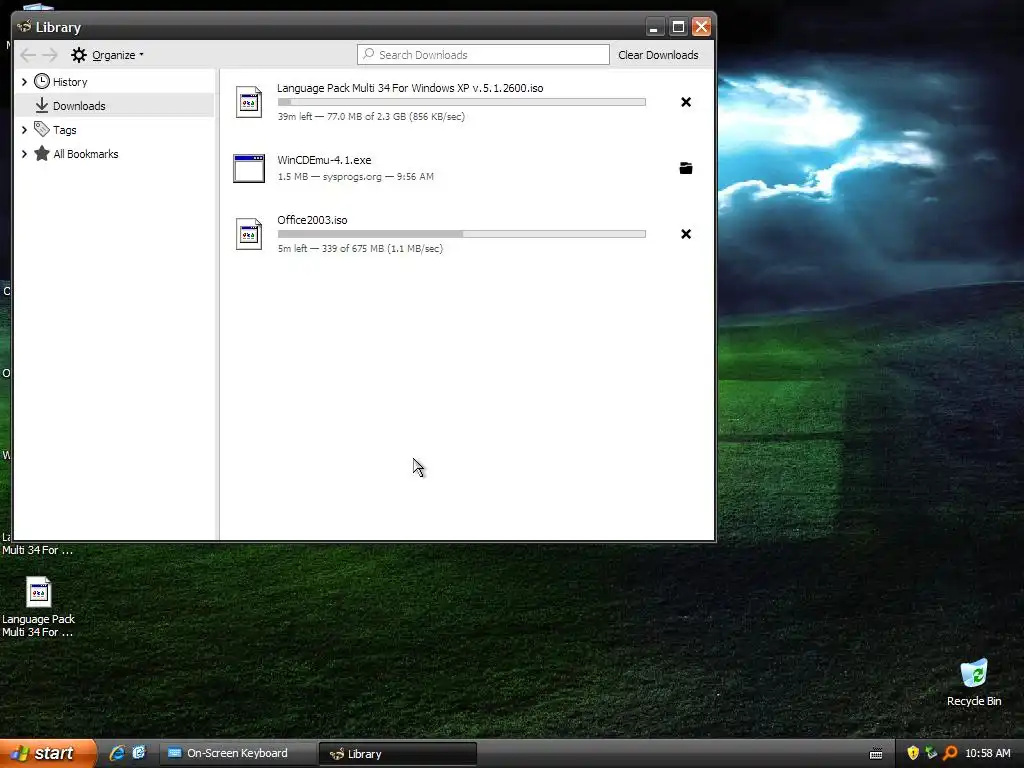The image size is (1024, 768).
Task: Click the network connection tray icon
Action: [x=931, y=753]
